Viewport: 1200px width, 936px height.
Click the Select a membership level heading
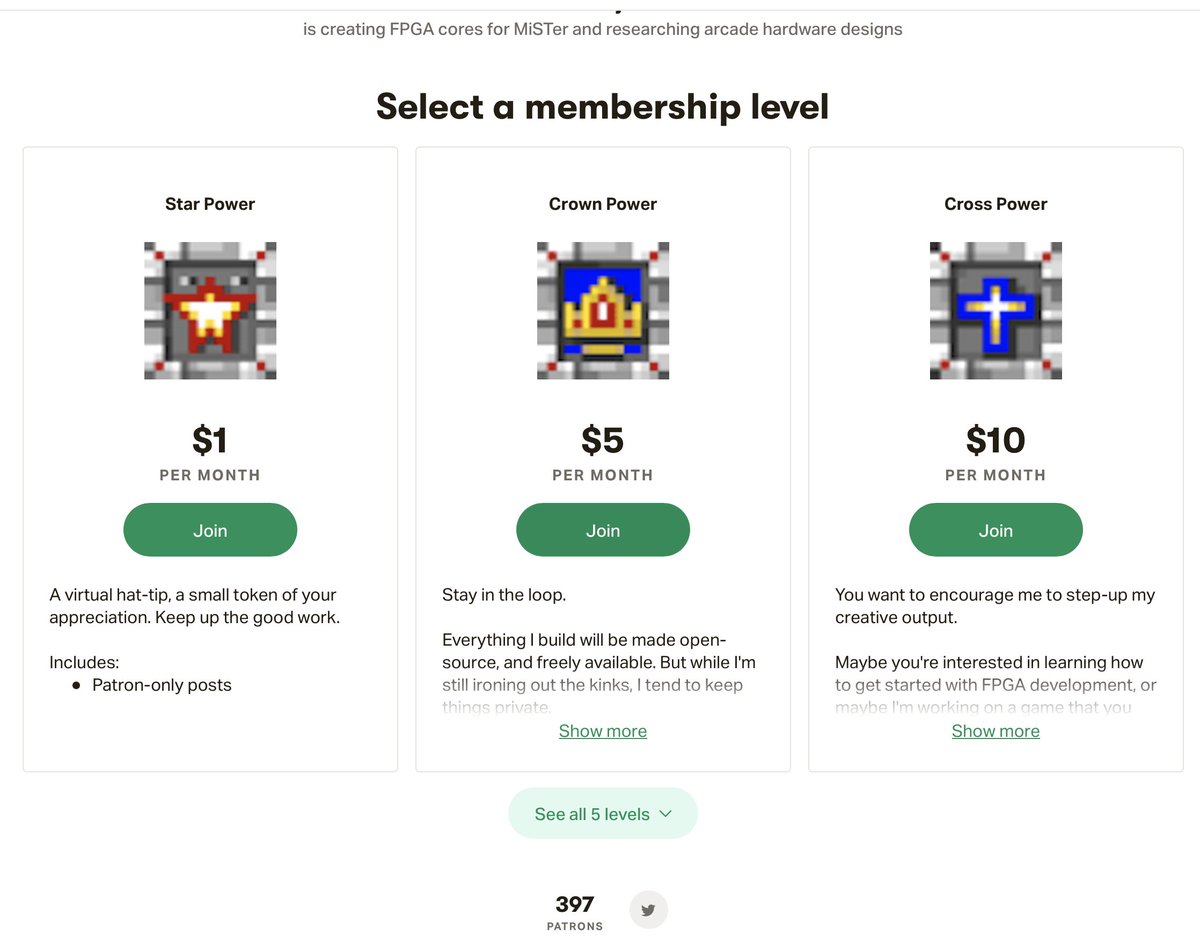coord(603,106)
